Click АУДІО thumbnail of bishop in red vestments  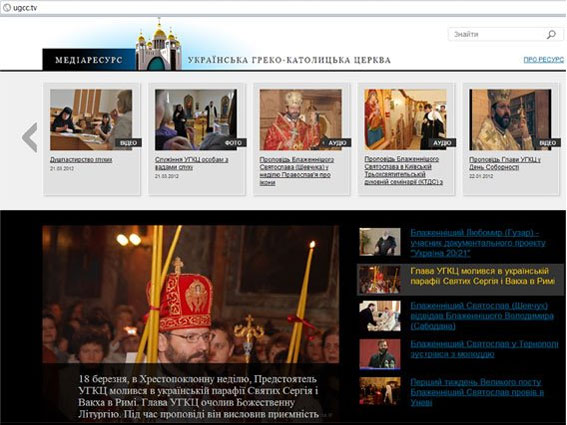point(301,120)
